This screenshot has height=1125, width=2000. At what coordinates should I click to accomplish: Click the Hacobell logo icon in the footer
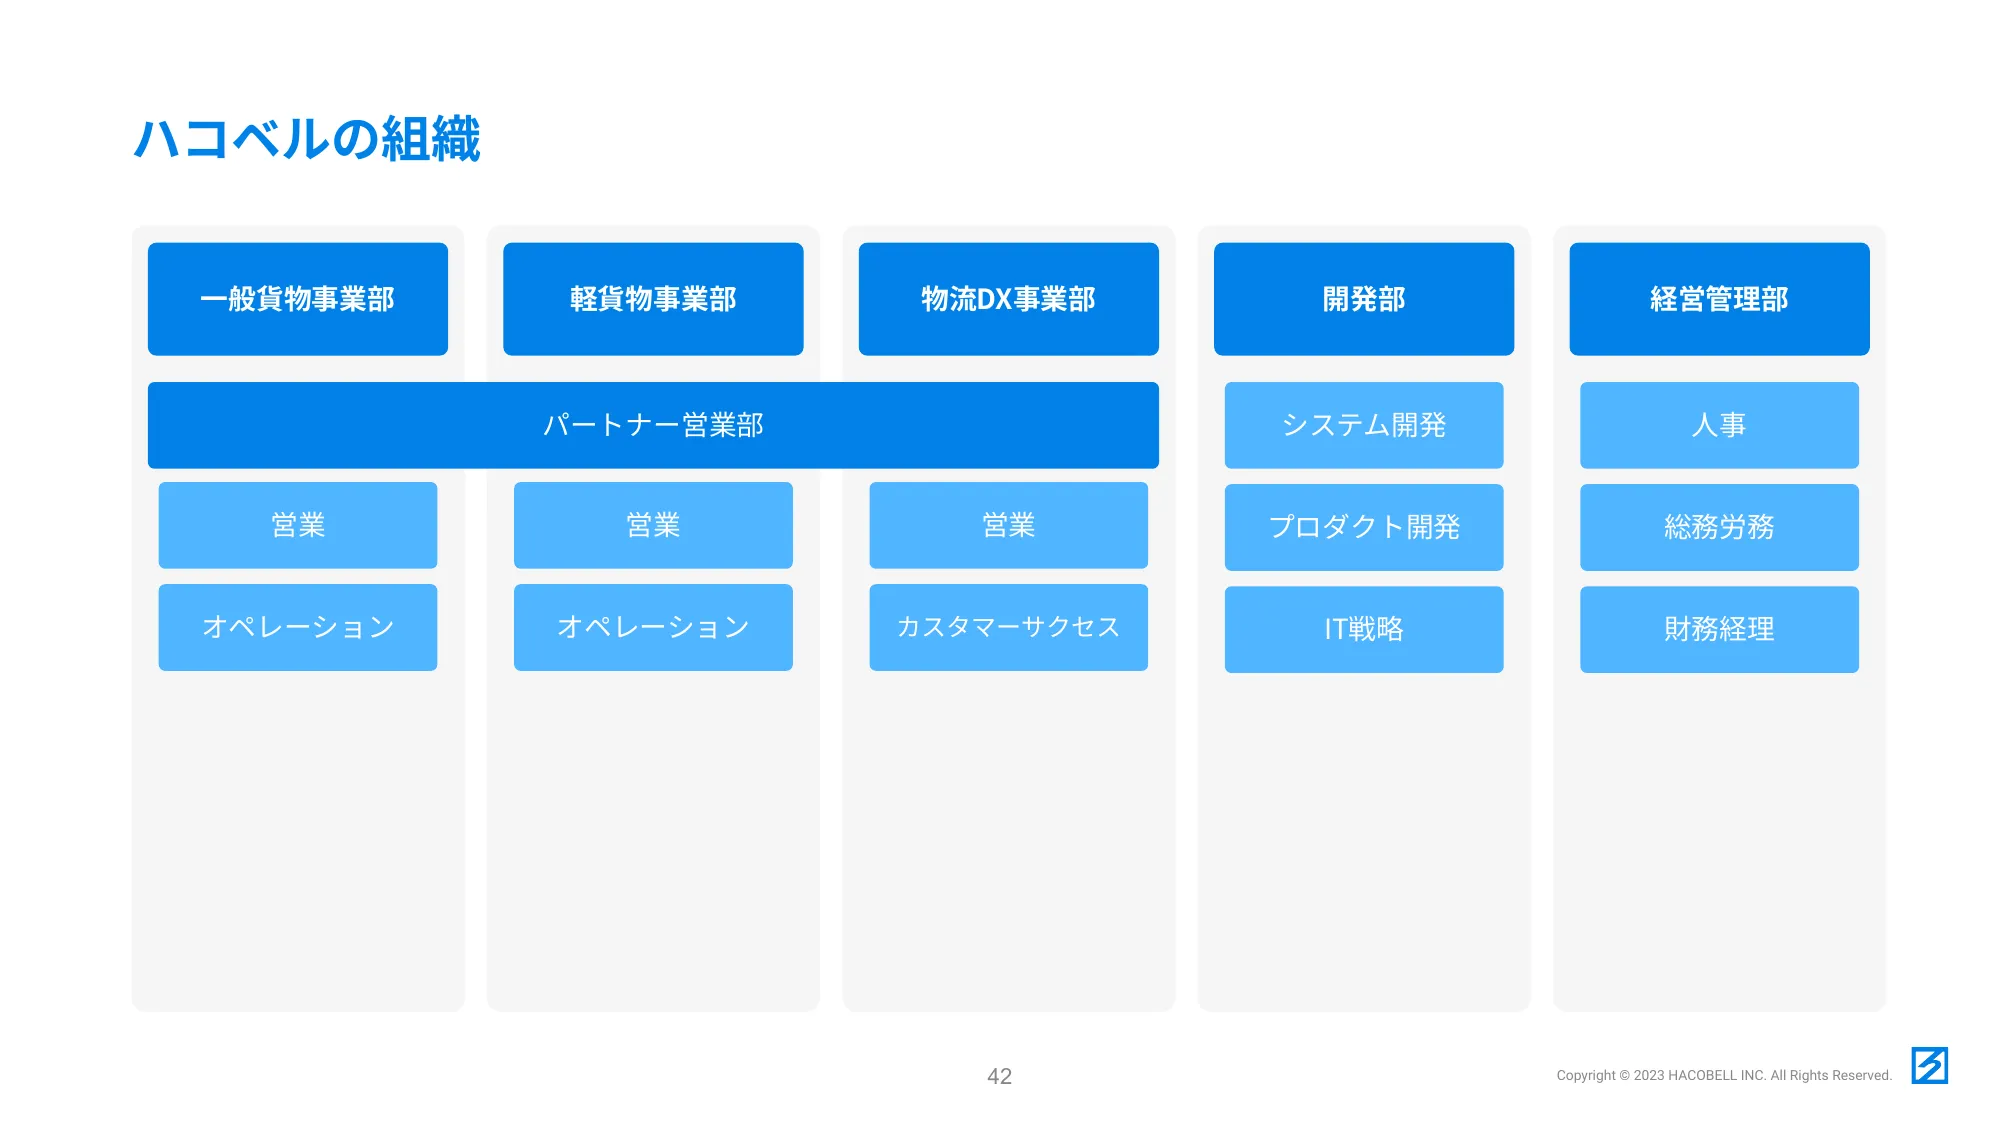click(x=1929, y=1065)
